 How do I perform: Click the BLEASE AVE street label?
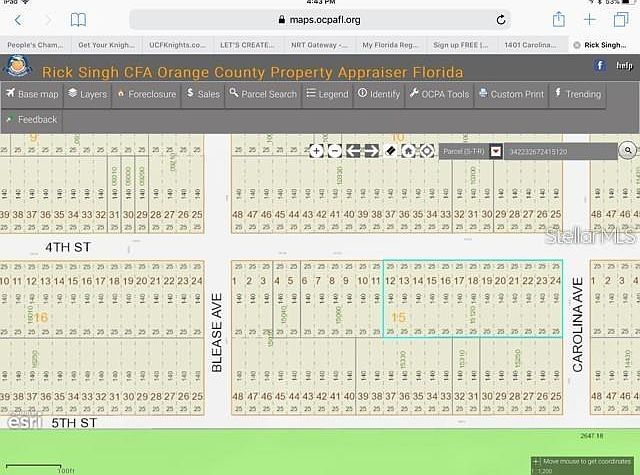tap(217, 333)
